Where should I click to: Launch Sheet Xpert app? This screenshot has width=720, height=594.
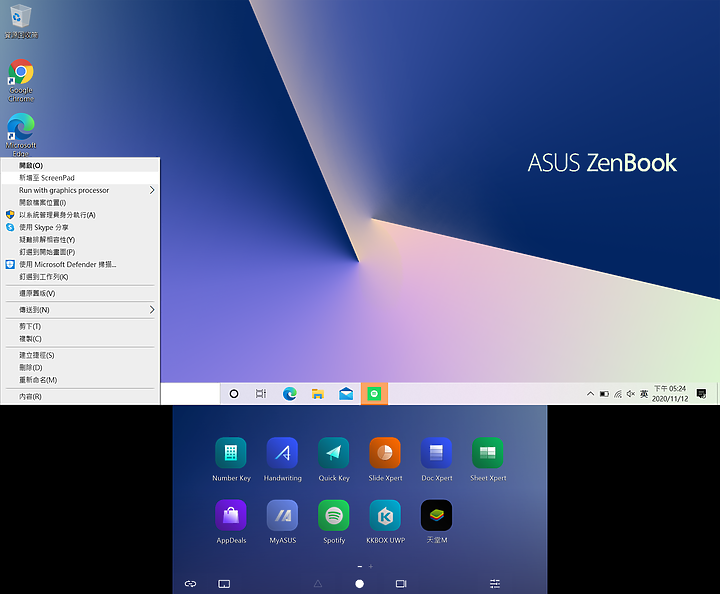[x=488, y=453]
